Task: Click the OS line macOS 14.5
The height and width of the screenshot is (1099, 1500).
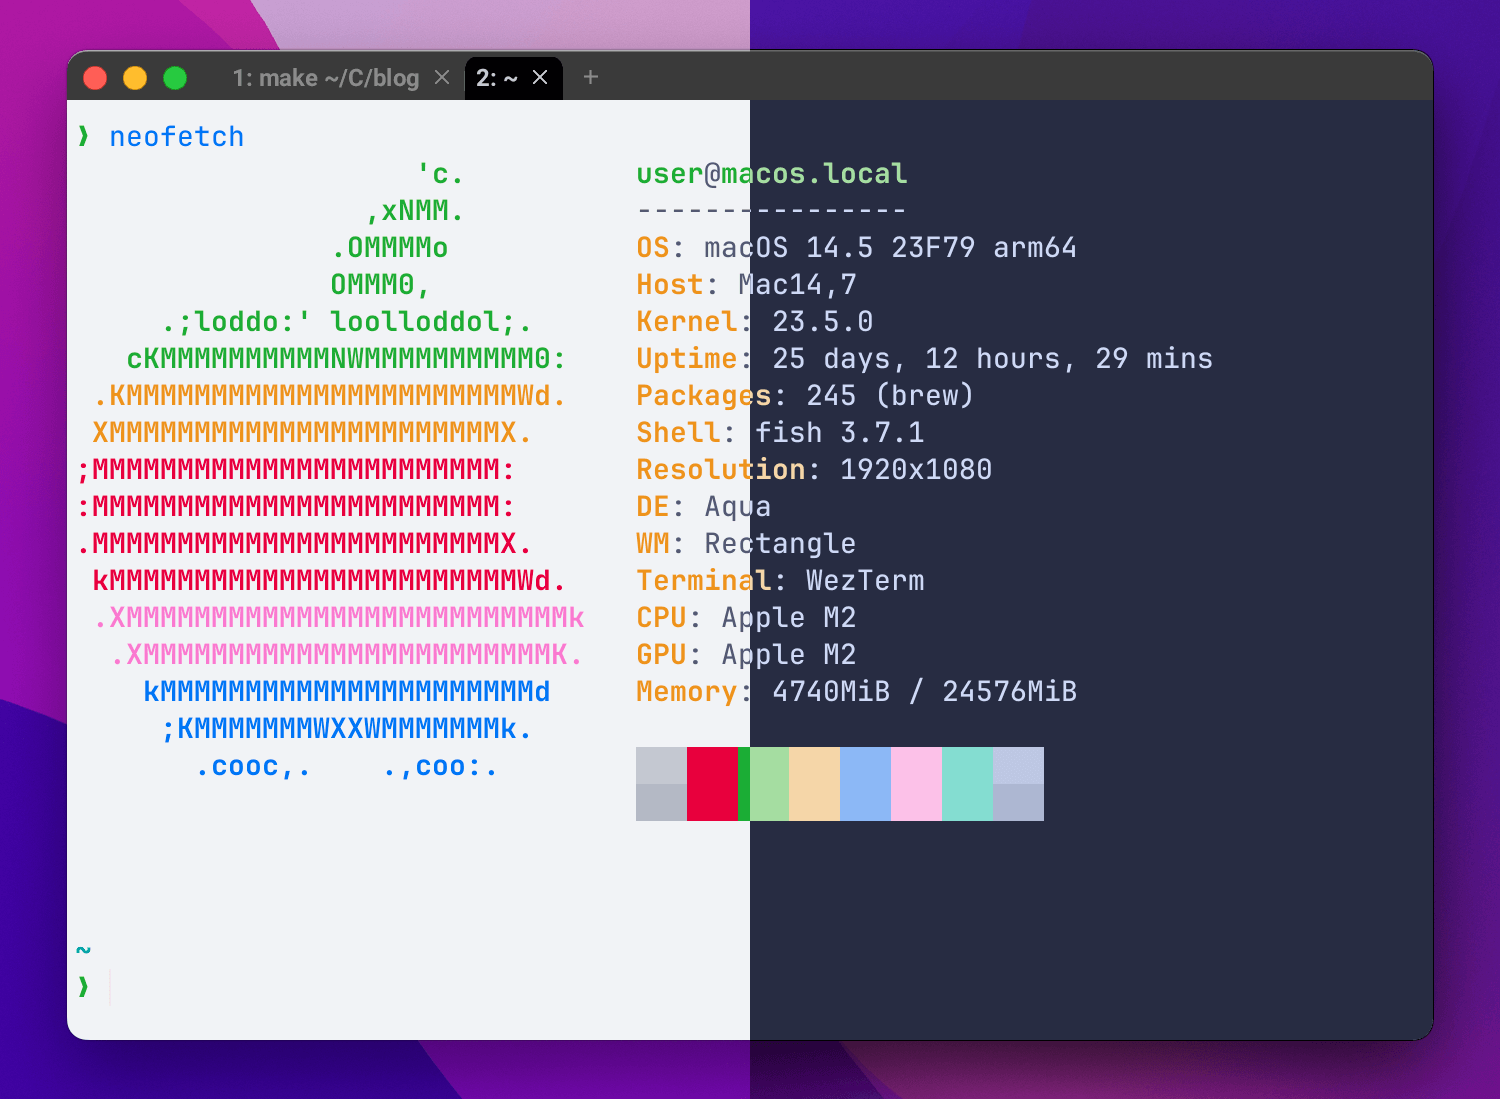Action: coord(856,248)
